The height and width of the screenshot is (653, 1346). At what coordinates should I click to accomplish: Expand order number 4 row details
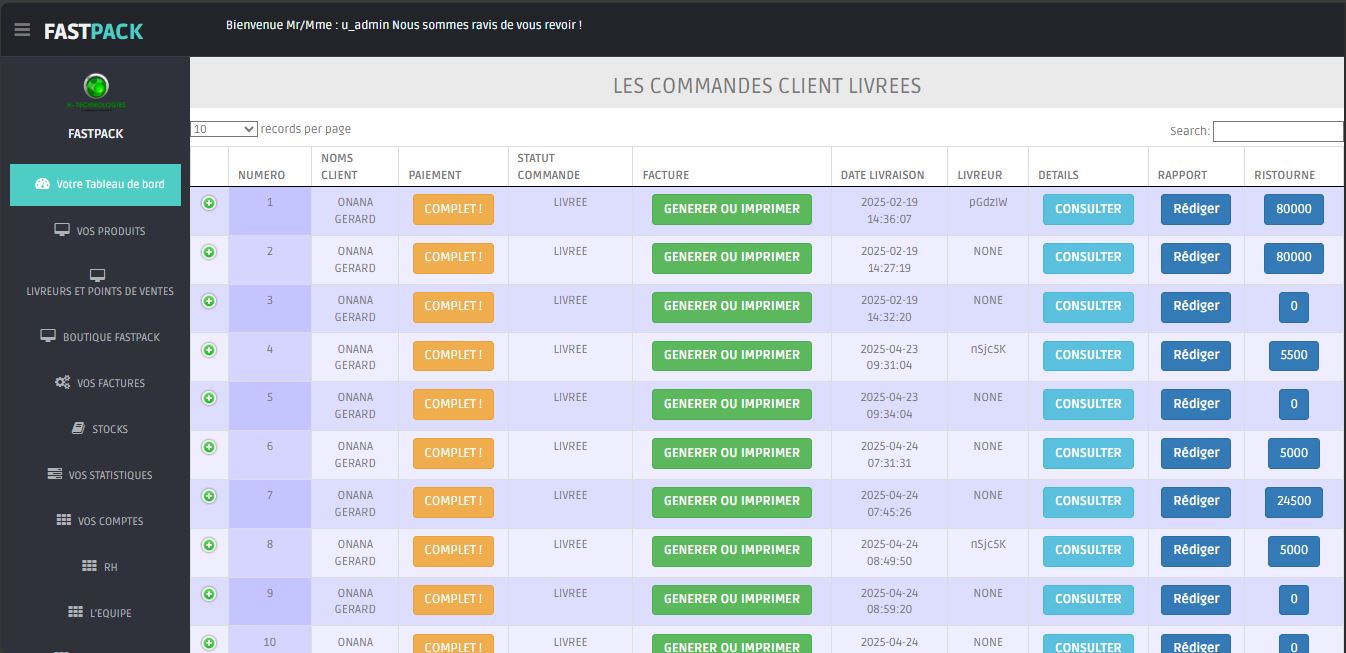coord(209,350)
